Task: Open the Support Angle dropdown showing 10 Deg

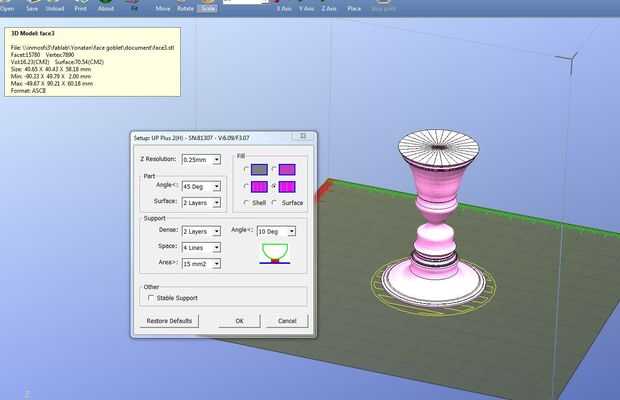Action: pyautogui.click(x=276, y=231)
